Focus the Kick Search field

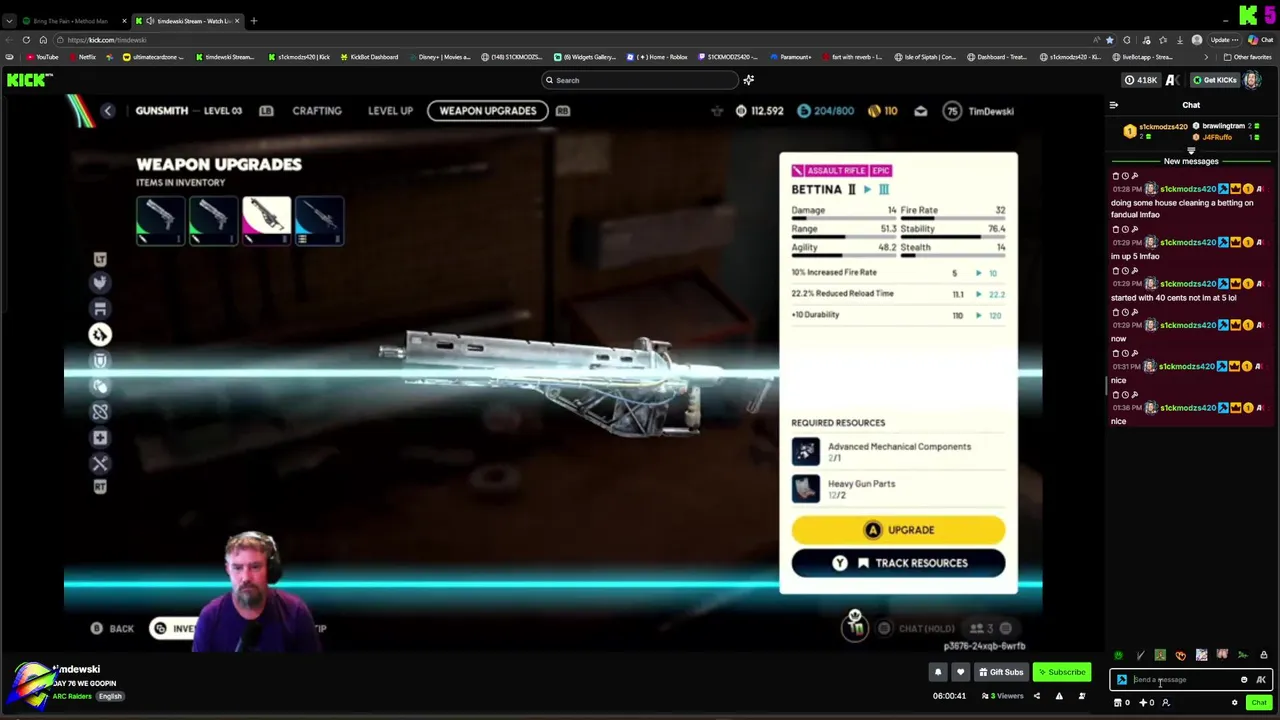[x=640, y=80]
